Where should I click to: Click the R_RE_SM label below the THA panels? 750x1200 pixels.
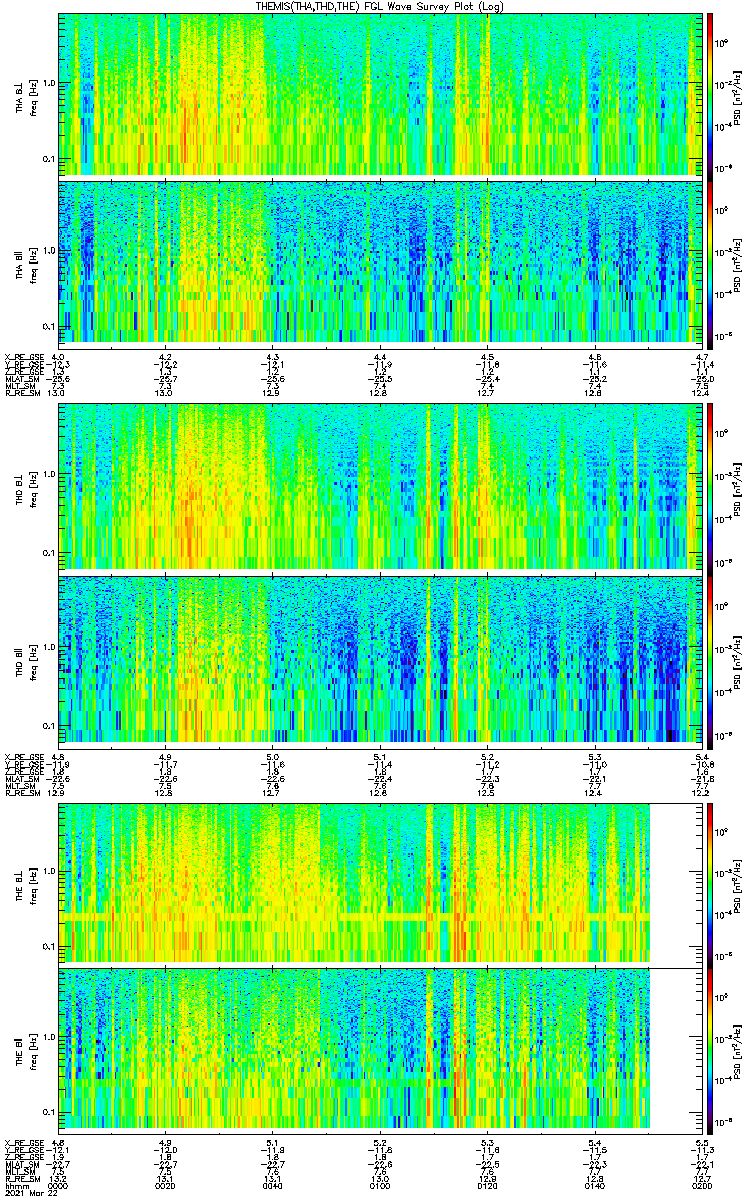pyautogui.click(x=22, y=393)
